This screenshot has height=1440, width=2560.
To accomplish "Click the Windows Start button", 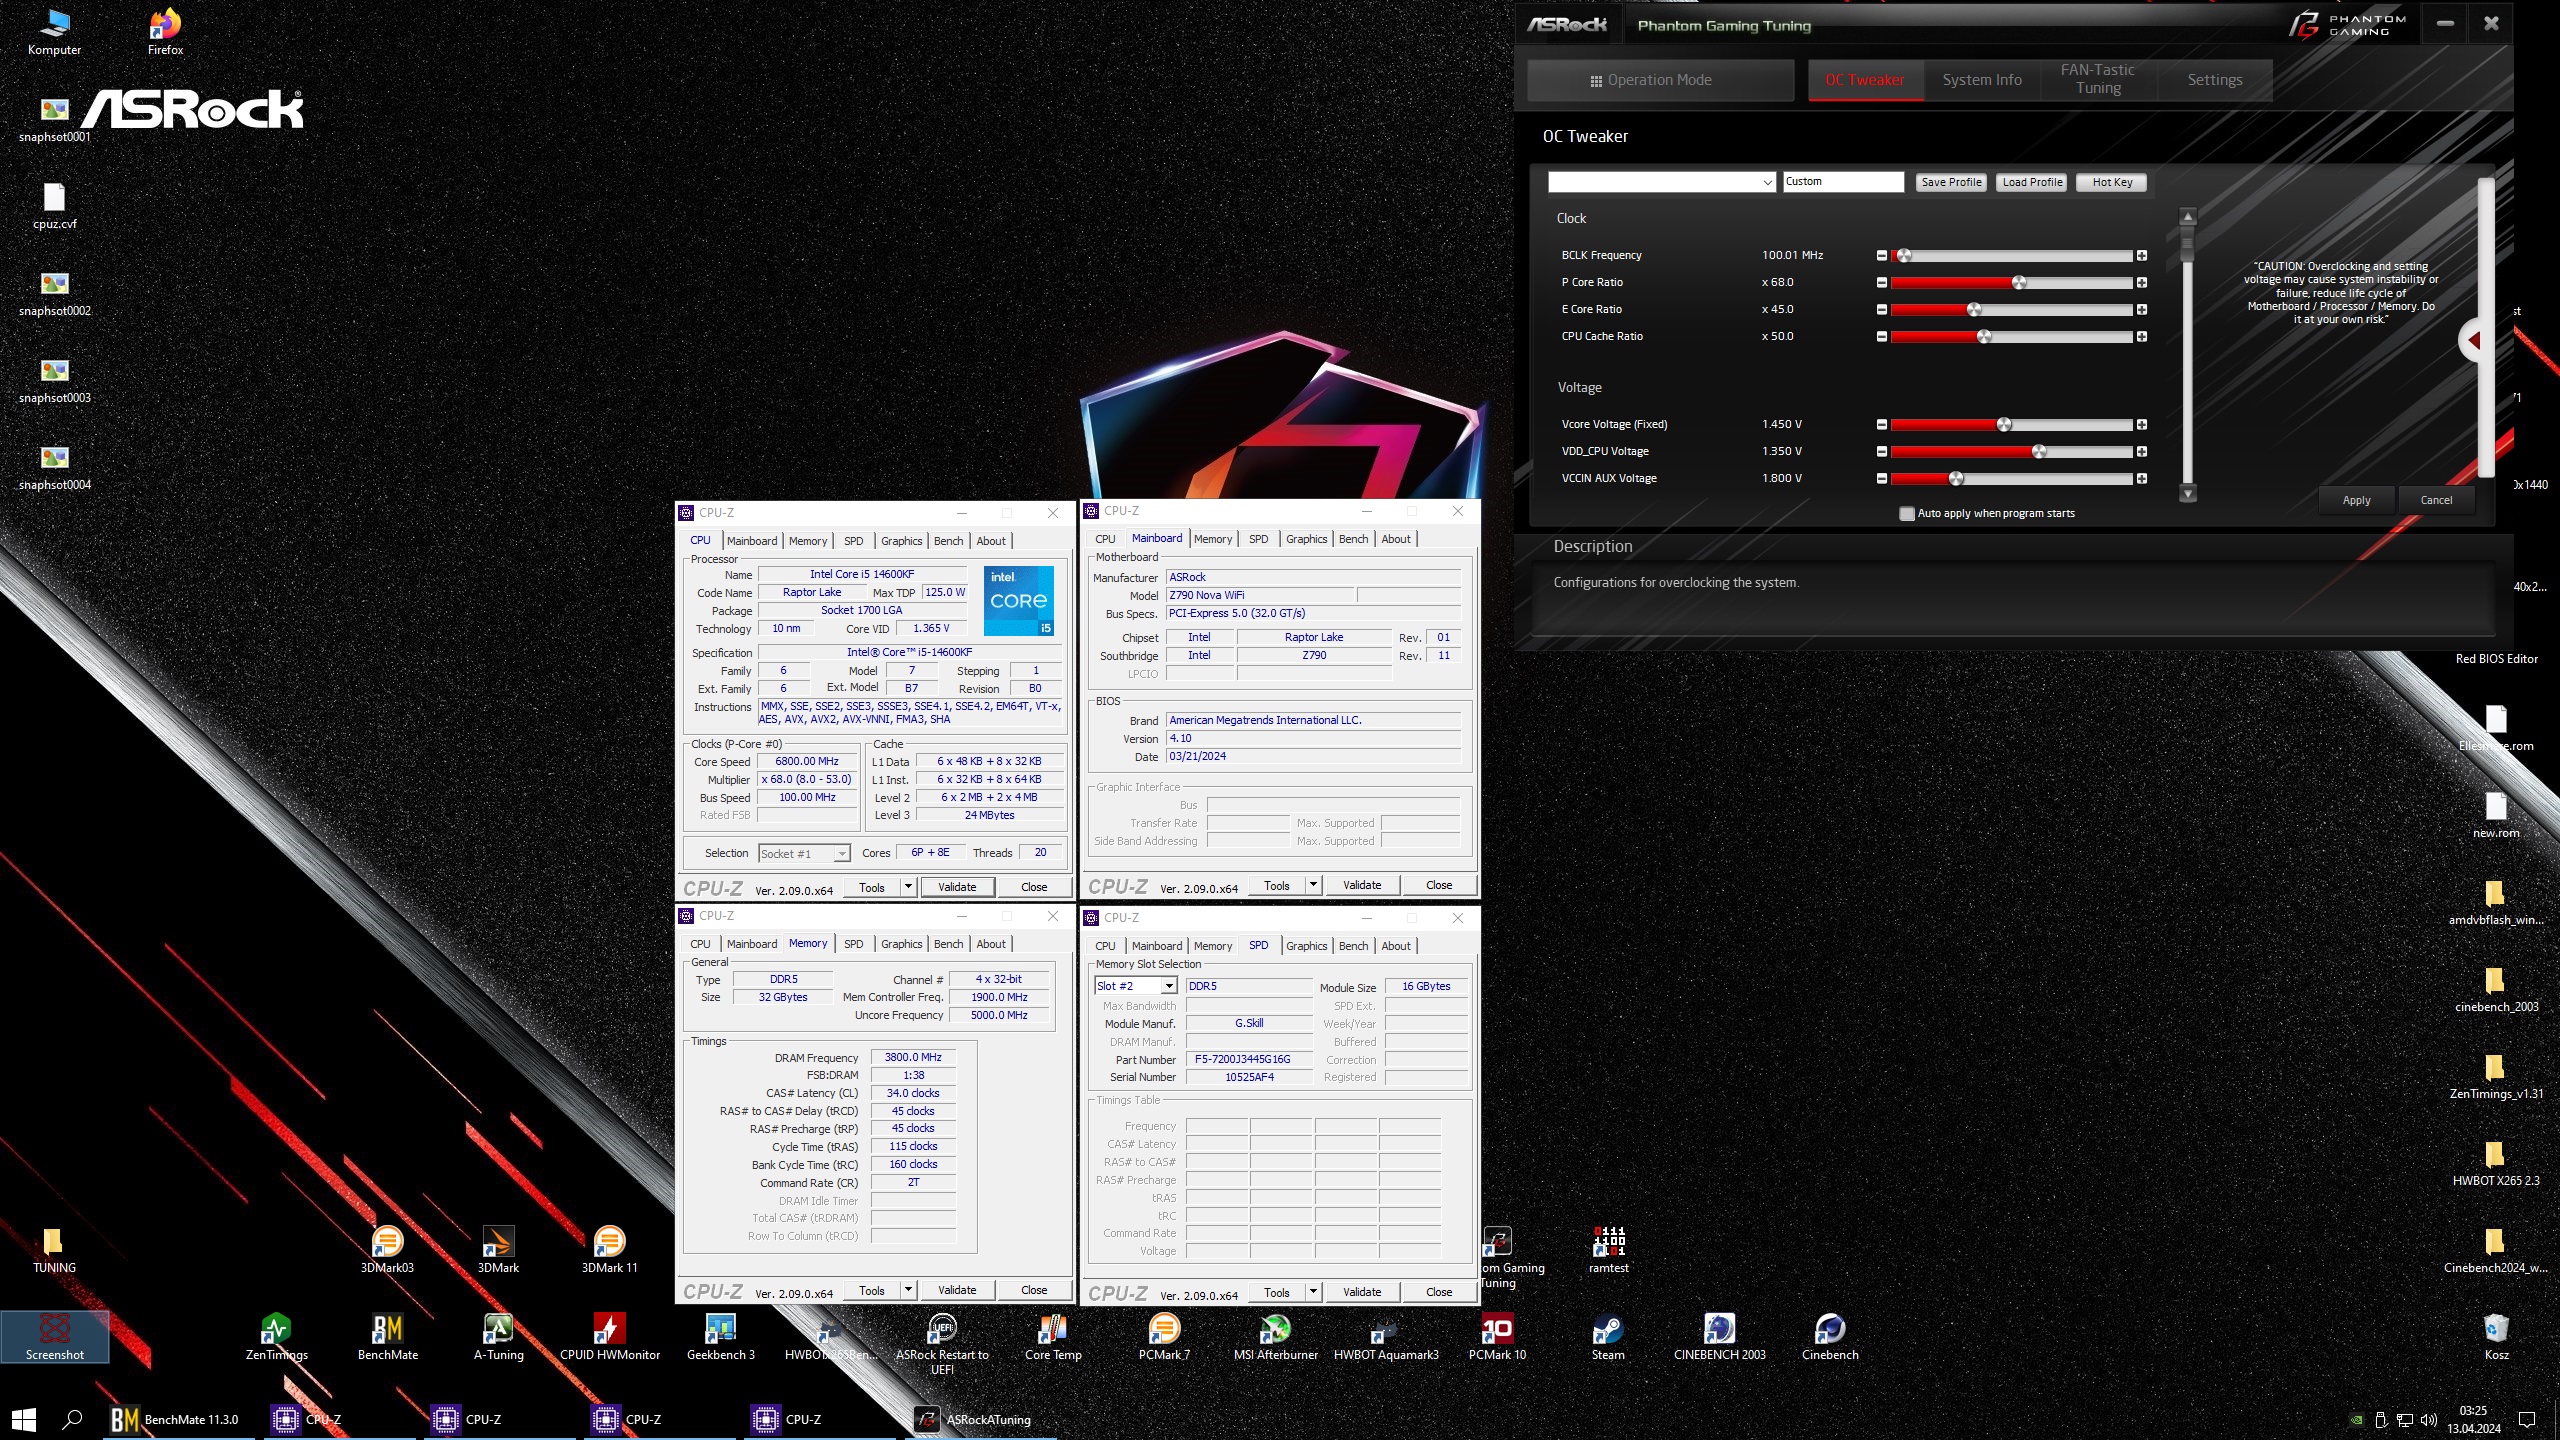I will [x=24, y=1419].
